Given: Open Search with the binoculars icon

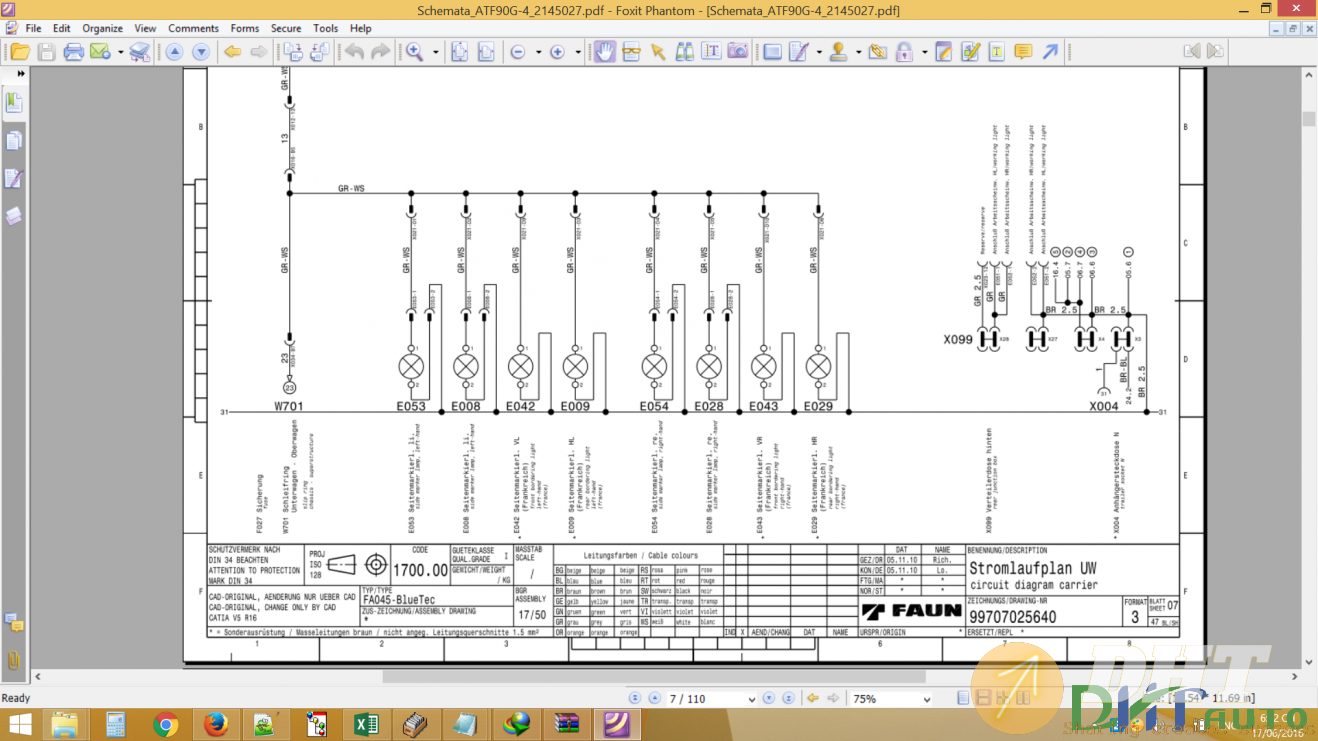Looking at the screenshot, I should click(x=685, y=52).
